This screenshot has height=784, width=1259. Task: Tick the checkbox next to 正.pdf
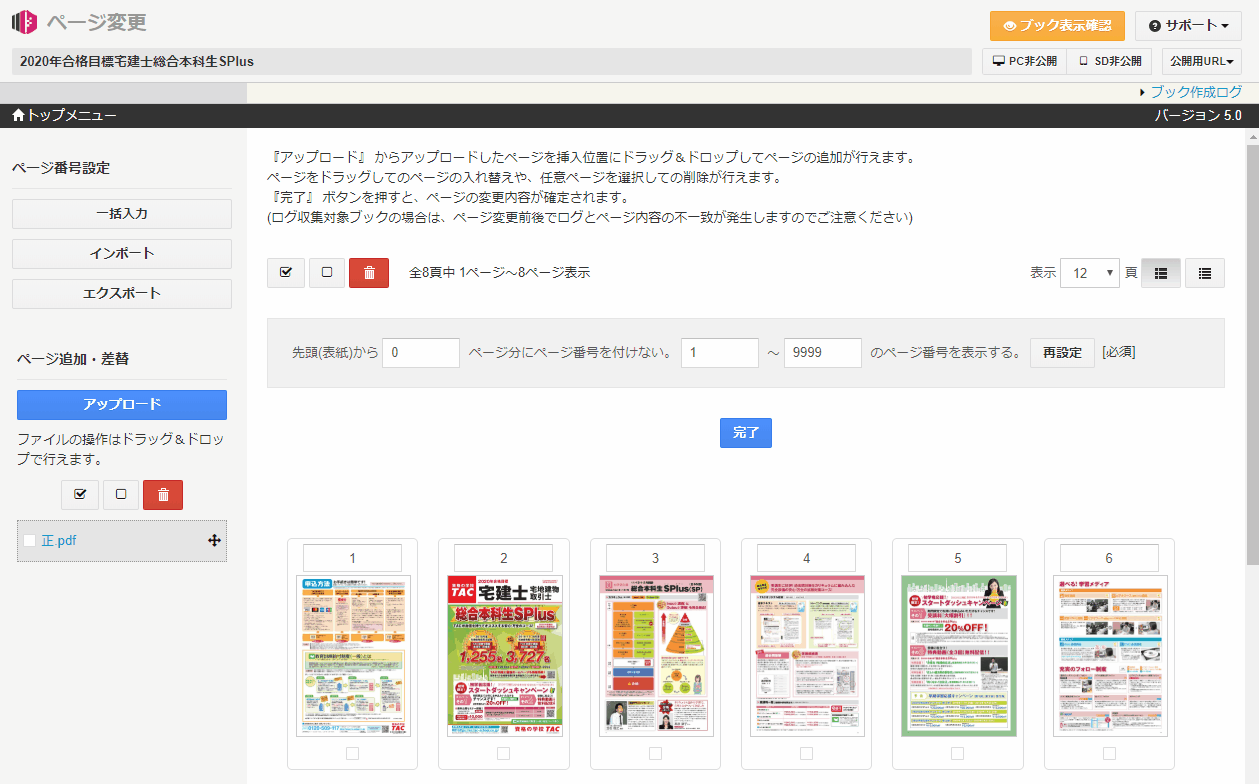point(30,541)
